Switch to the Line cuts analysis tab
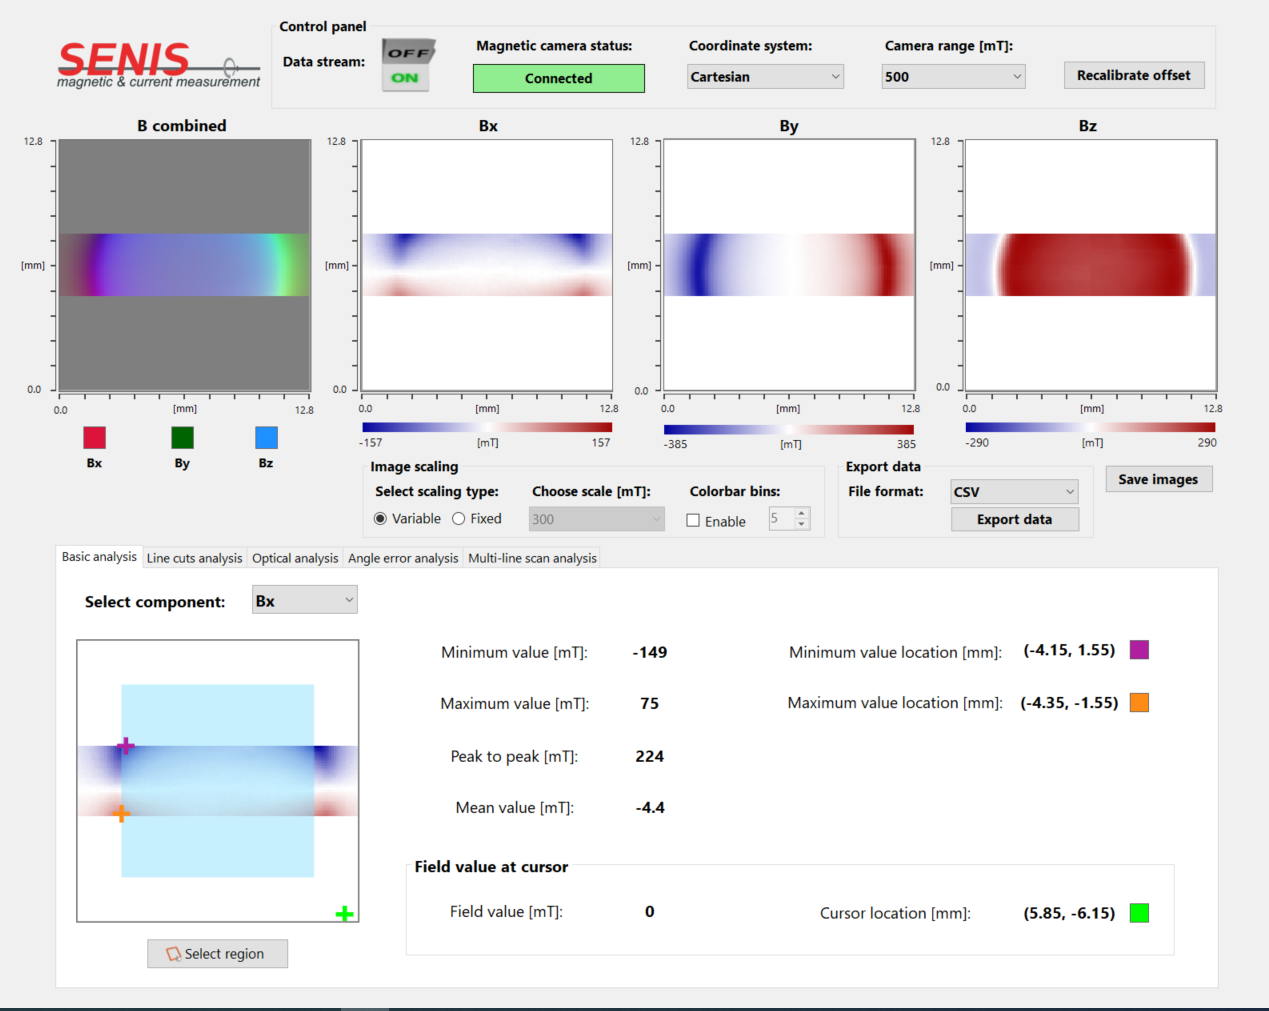The image size is (1269, 1011). (x=194, y=558)
